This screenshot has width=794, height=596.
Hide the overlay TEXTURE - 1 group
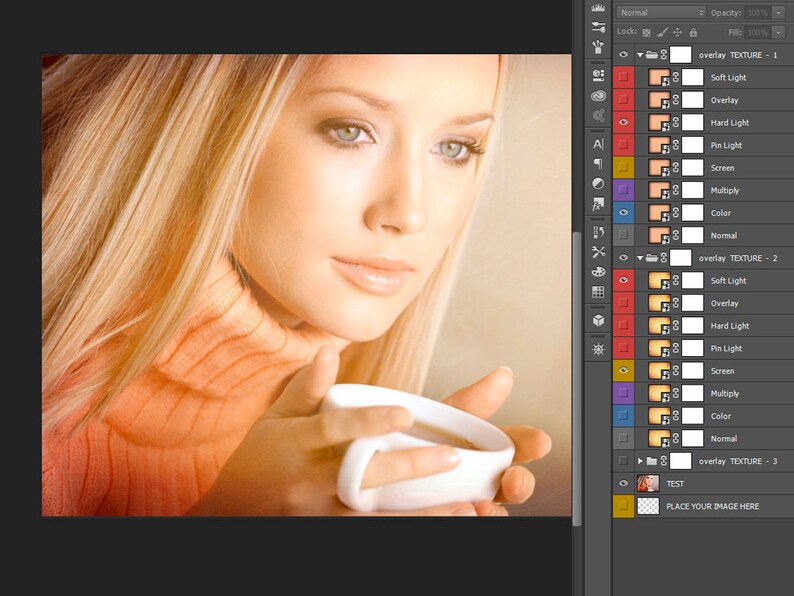point(623,55)
